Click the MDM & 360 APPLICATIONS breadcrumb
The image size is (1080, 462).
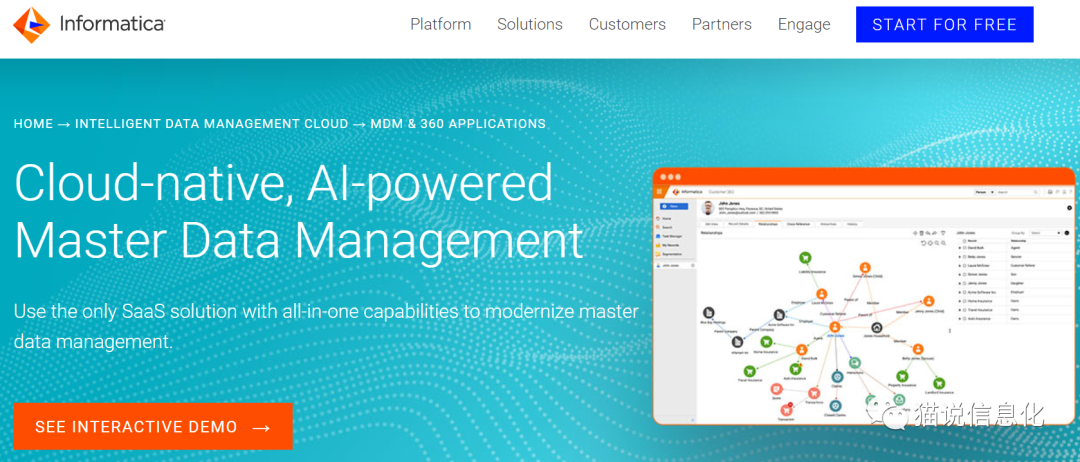(x=458, y=124)
